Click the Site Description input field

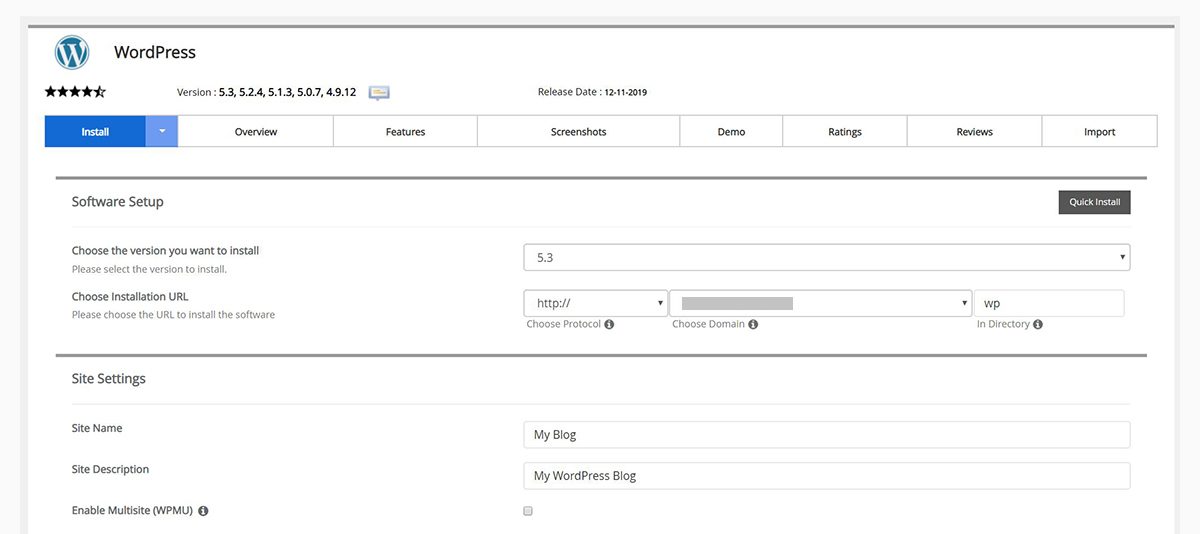tap(827, 475)
